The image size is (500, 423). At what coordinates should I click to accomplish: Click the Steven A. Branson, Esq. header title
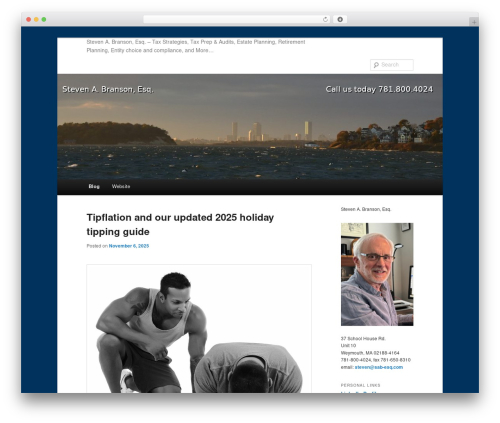click(x=108, y=89)
